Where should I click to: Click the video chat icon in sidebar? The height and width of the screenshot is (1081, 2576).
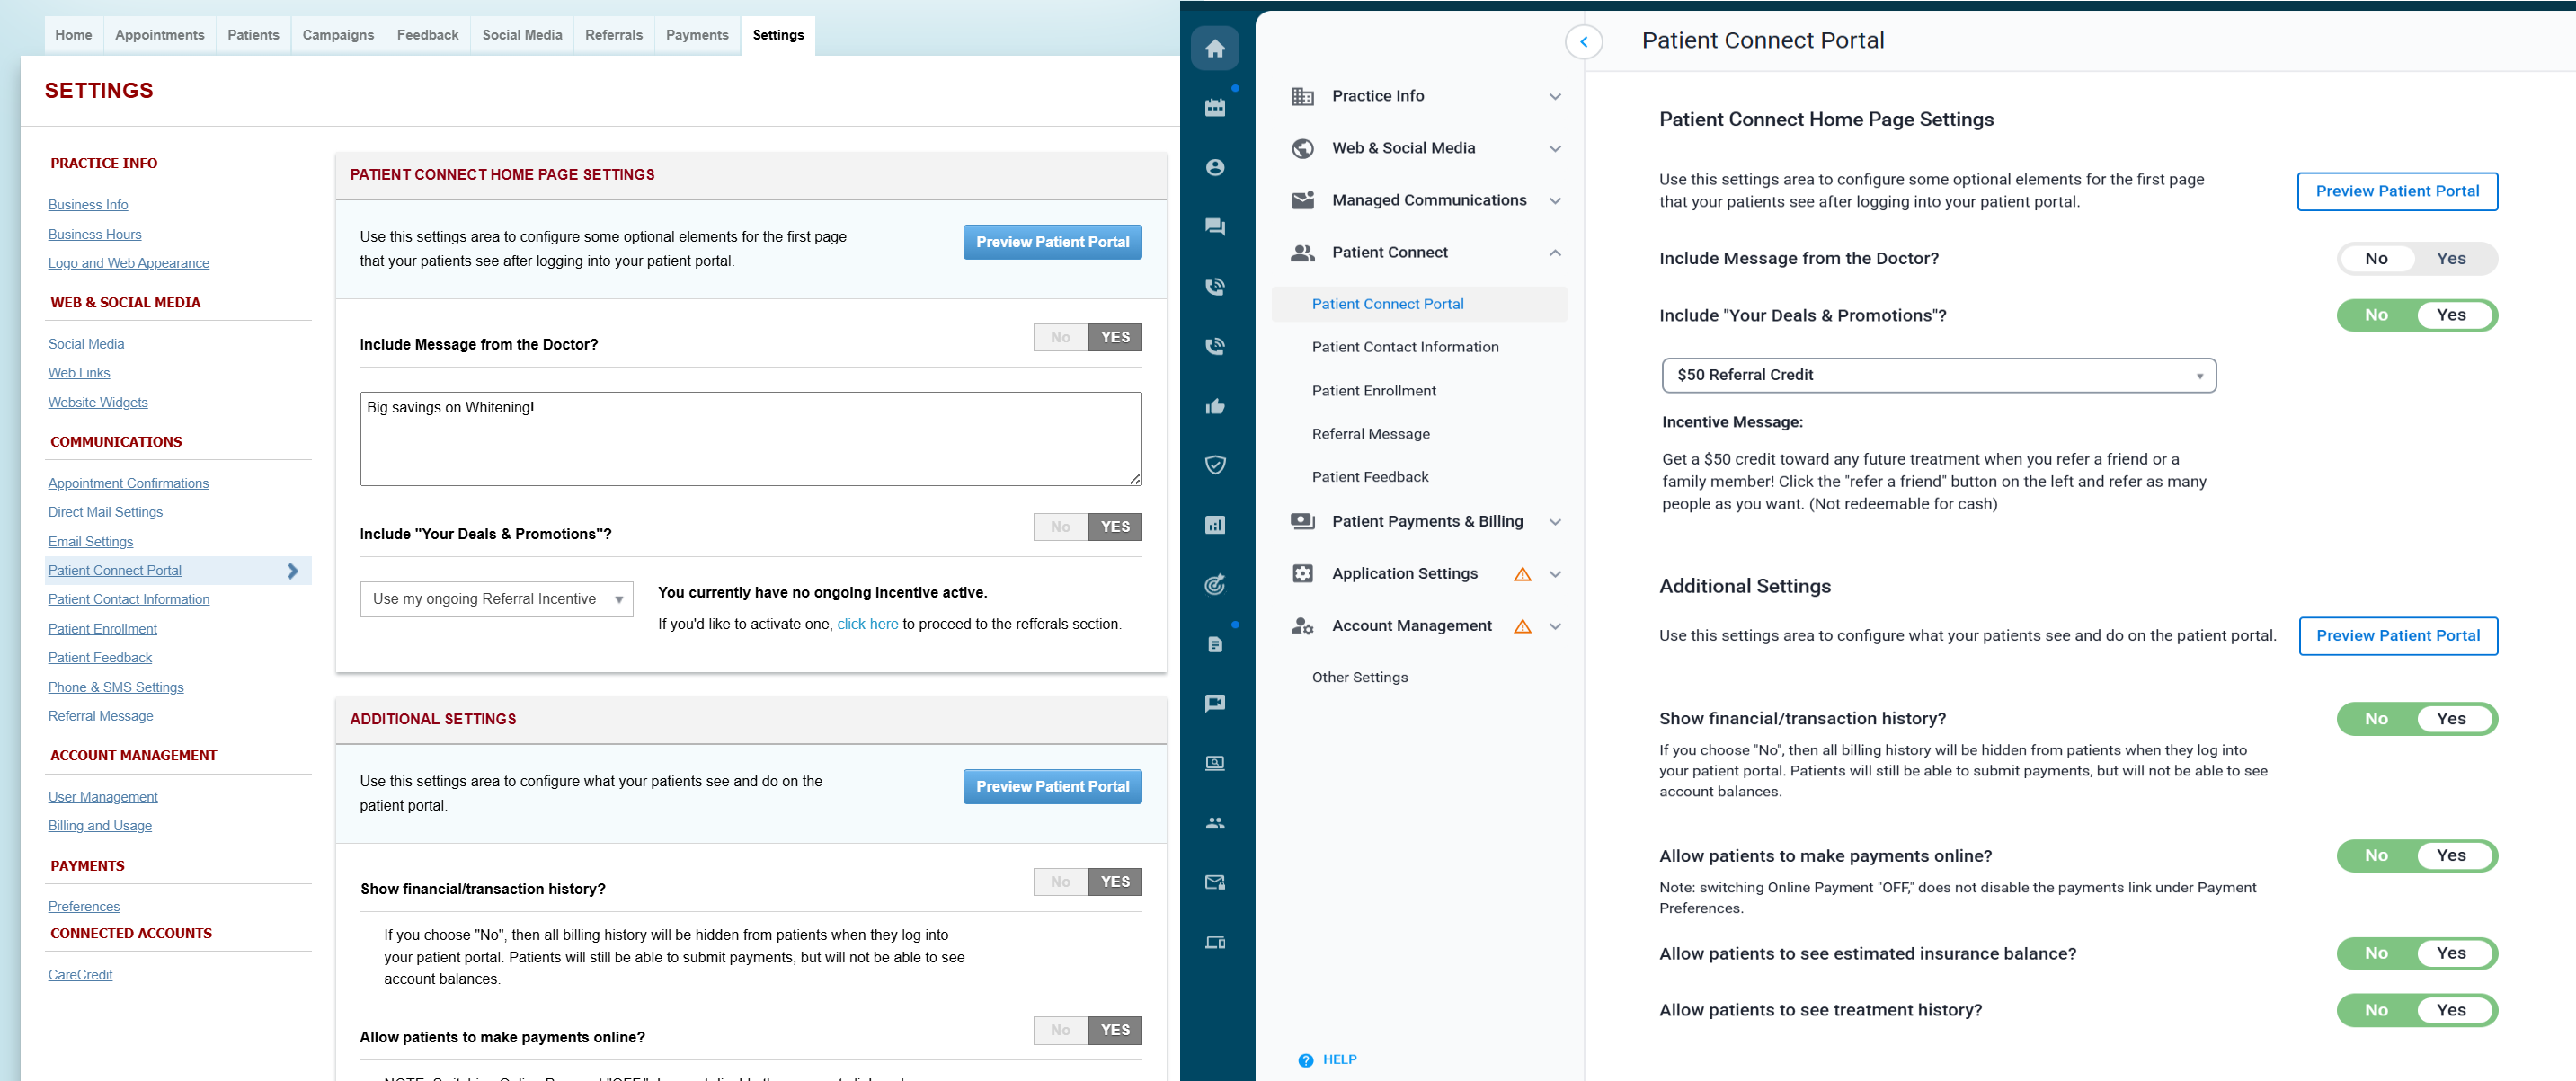1215,703
